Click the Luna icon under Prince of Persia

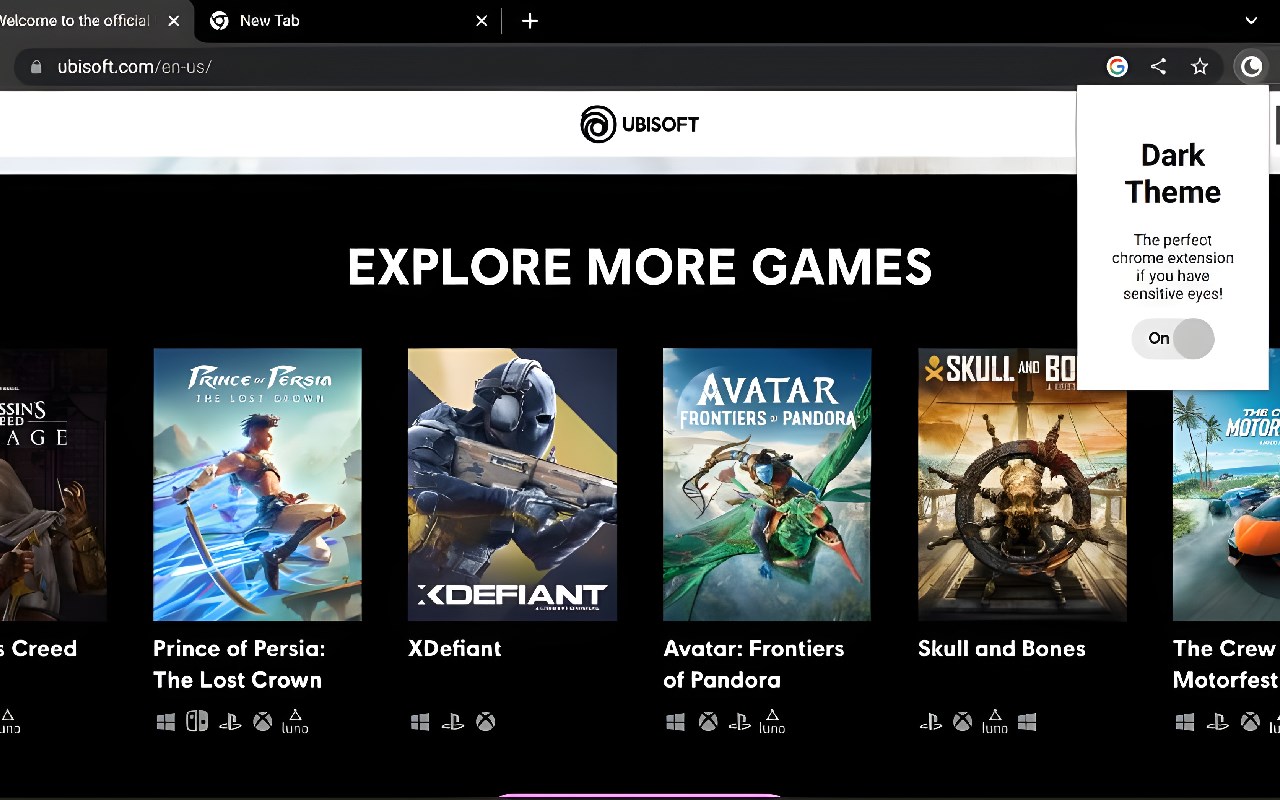[296, 721]
